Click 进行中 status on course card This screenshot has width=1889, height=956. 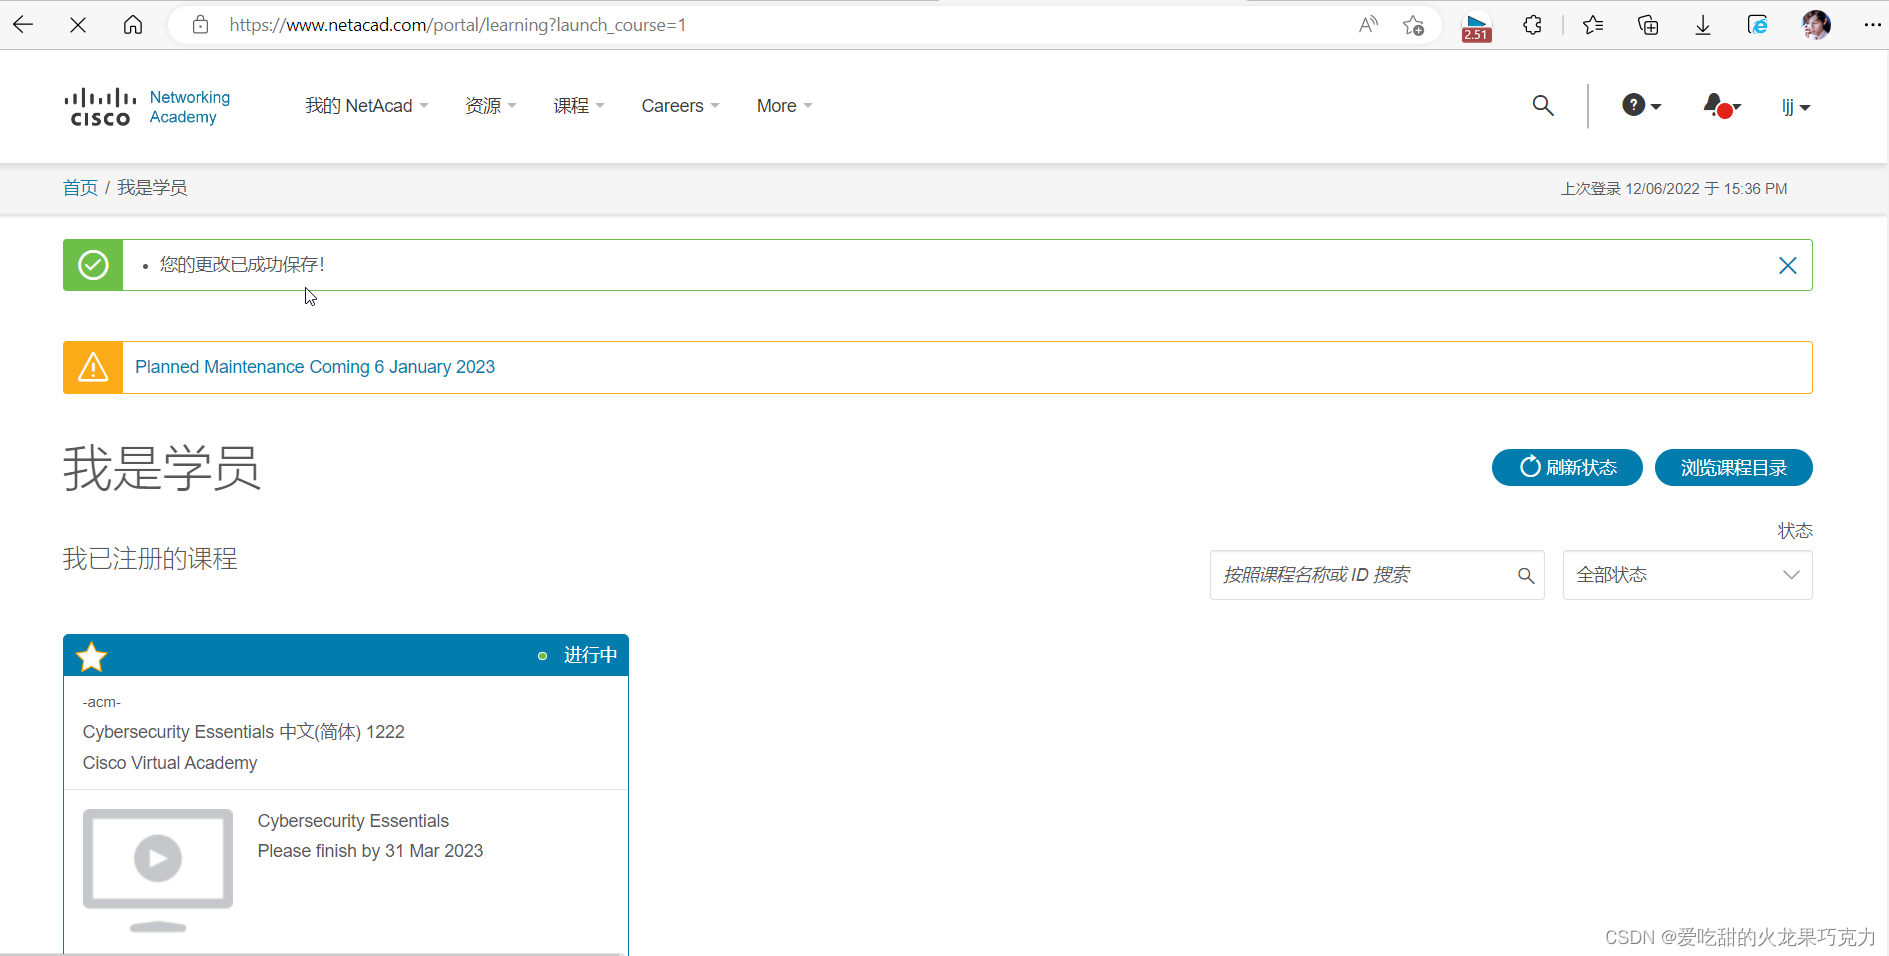pos(590,655)
